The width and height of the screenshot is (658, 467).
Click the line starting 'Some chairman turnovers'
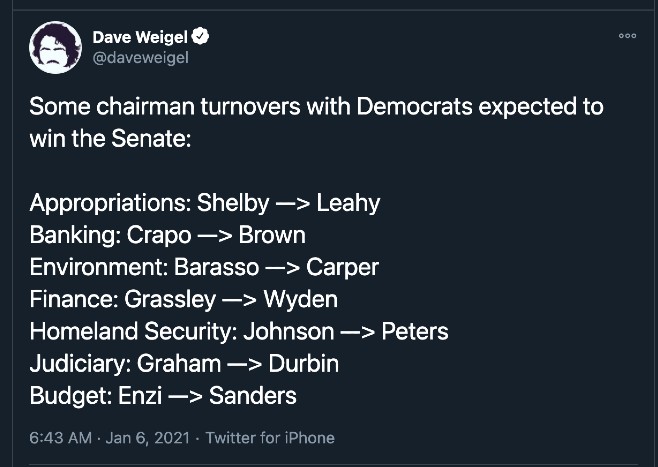[316, 107]
